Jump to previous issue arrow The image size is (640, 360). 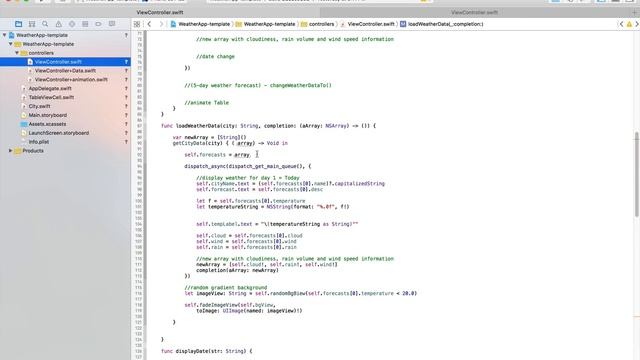[621, 24]
